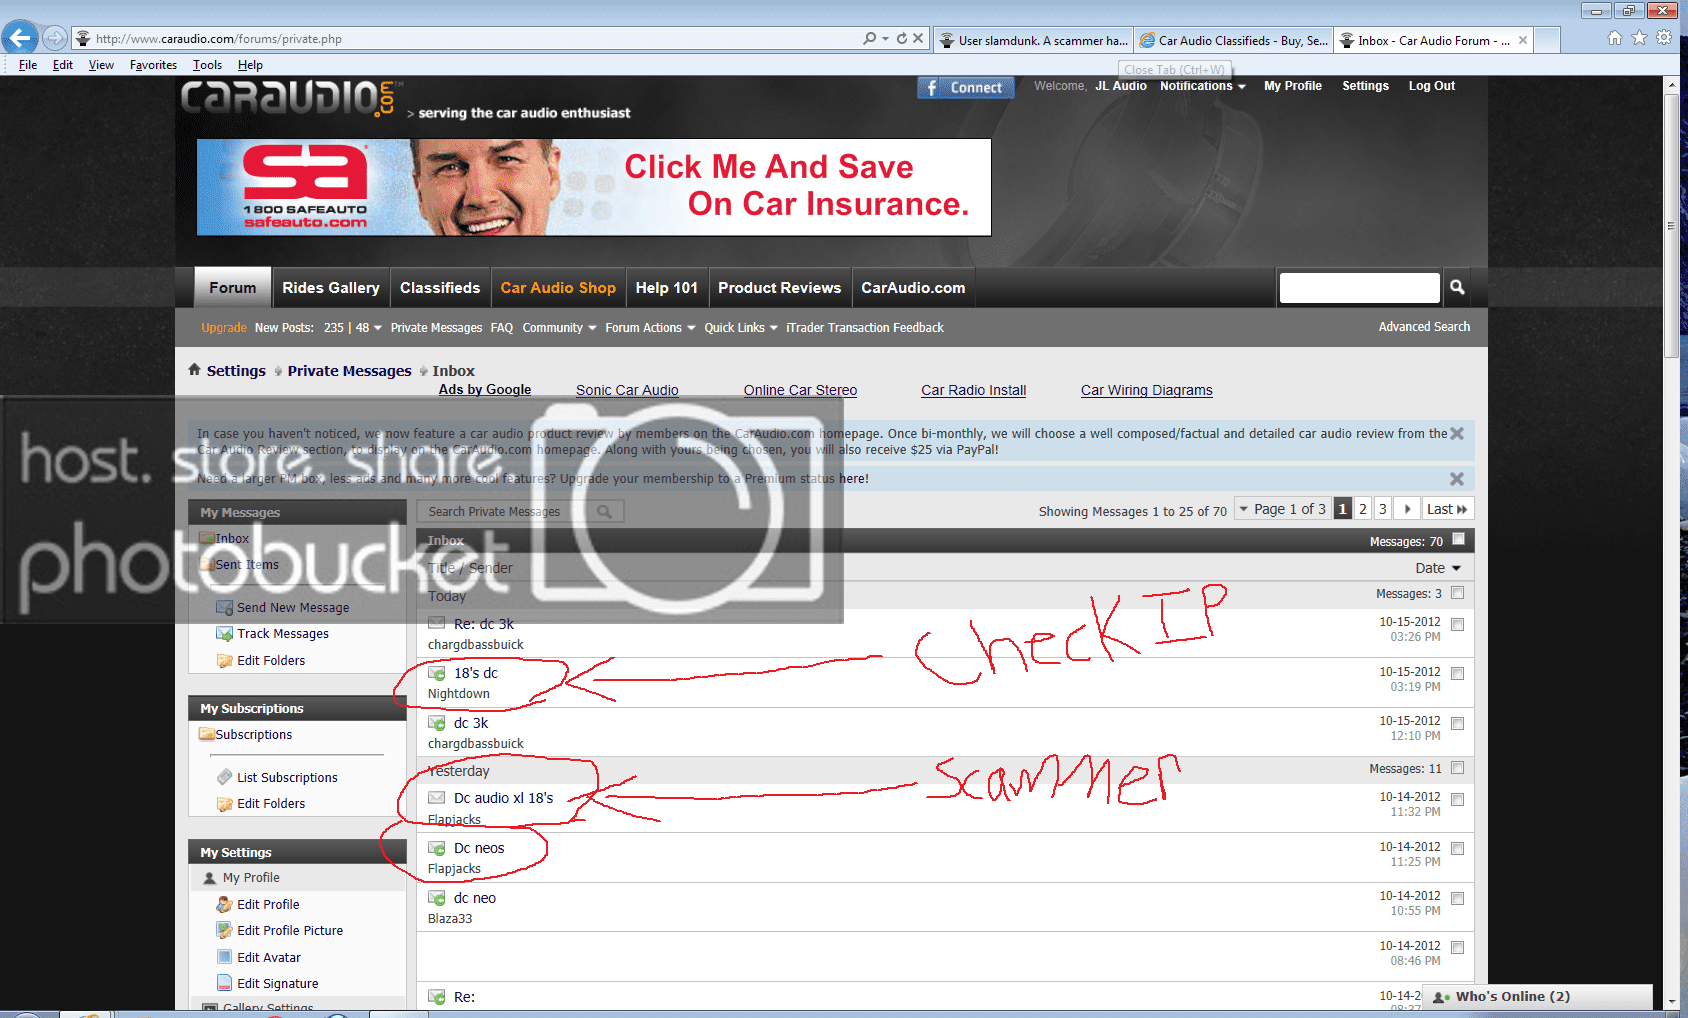
Task: Open the "dc neo" message from Blaza33
Action: (475, 898)
